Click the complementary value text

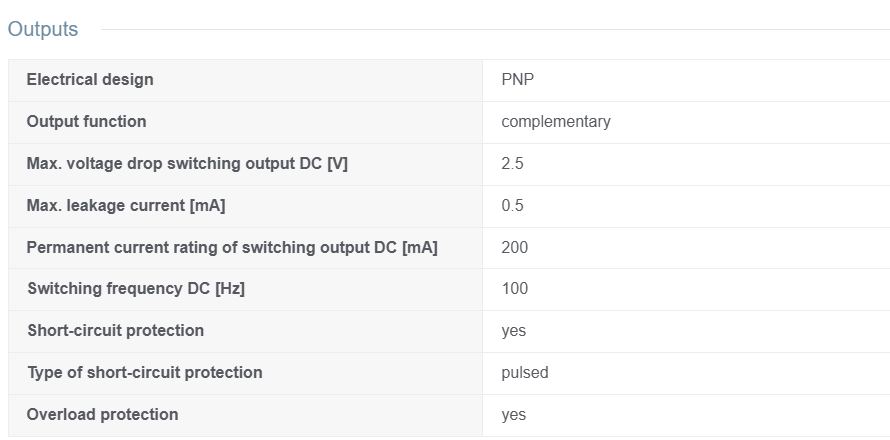(556, 121)
